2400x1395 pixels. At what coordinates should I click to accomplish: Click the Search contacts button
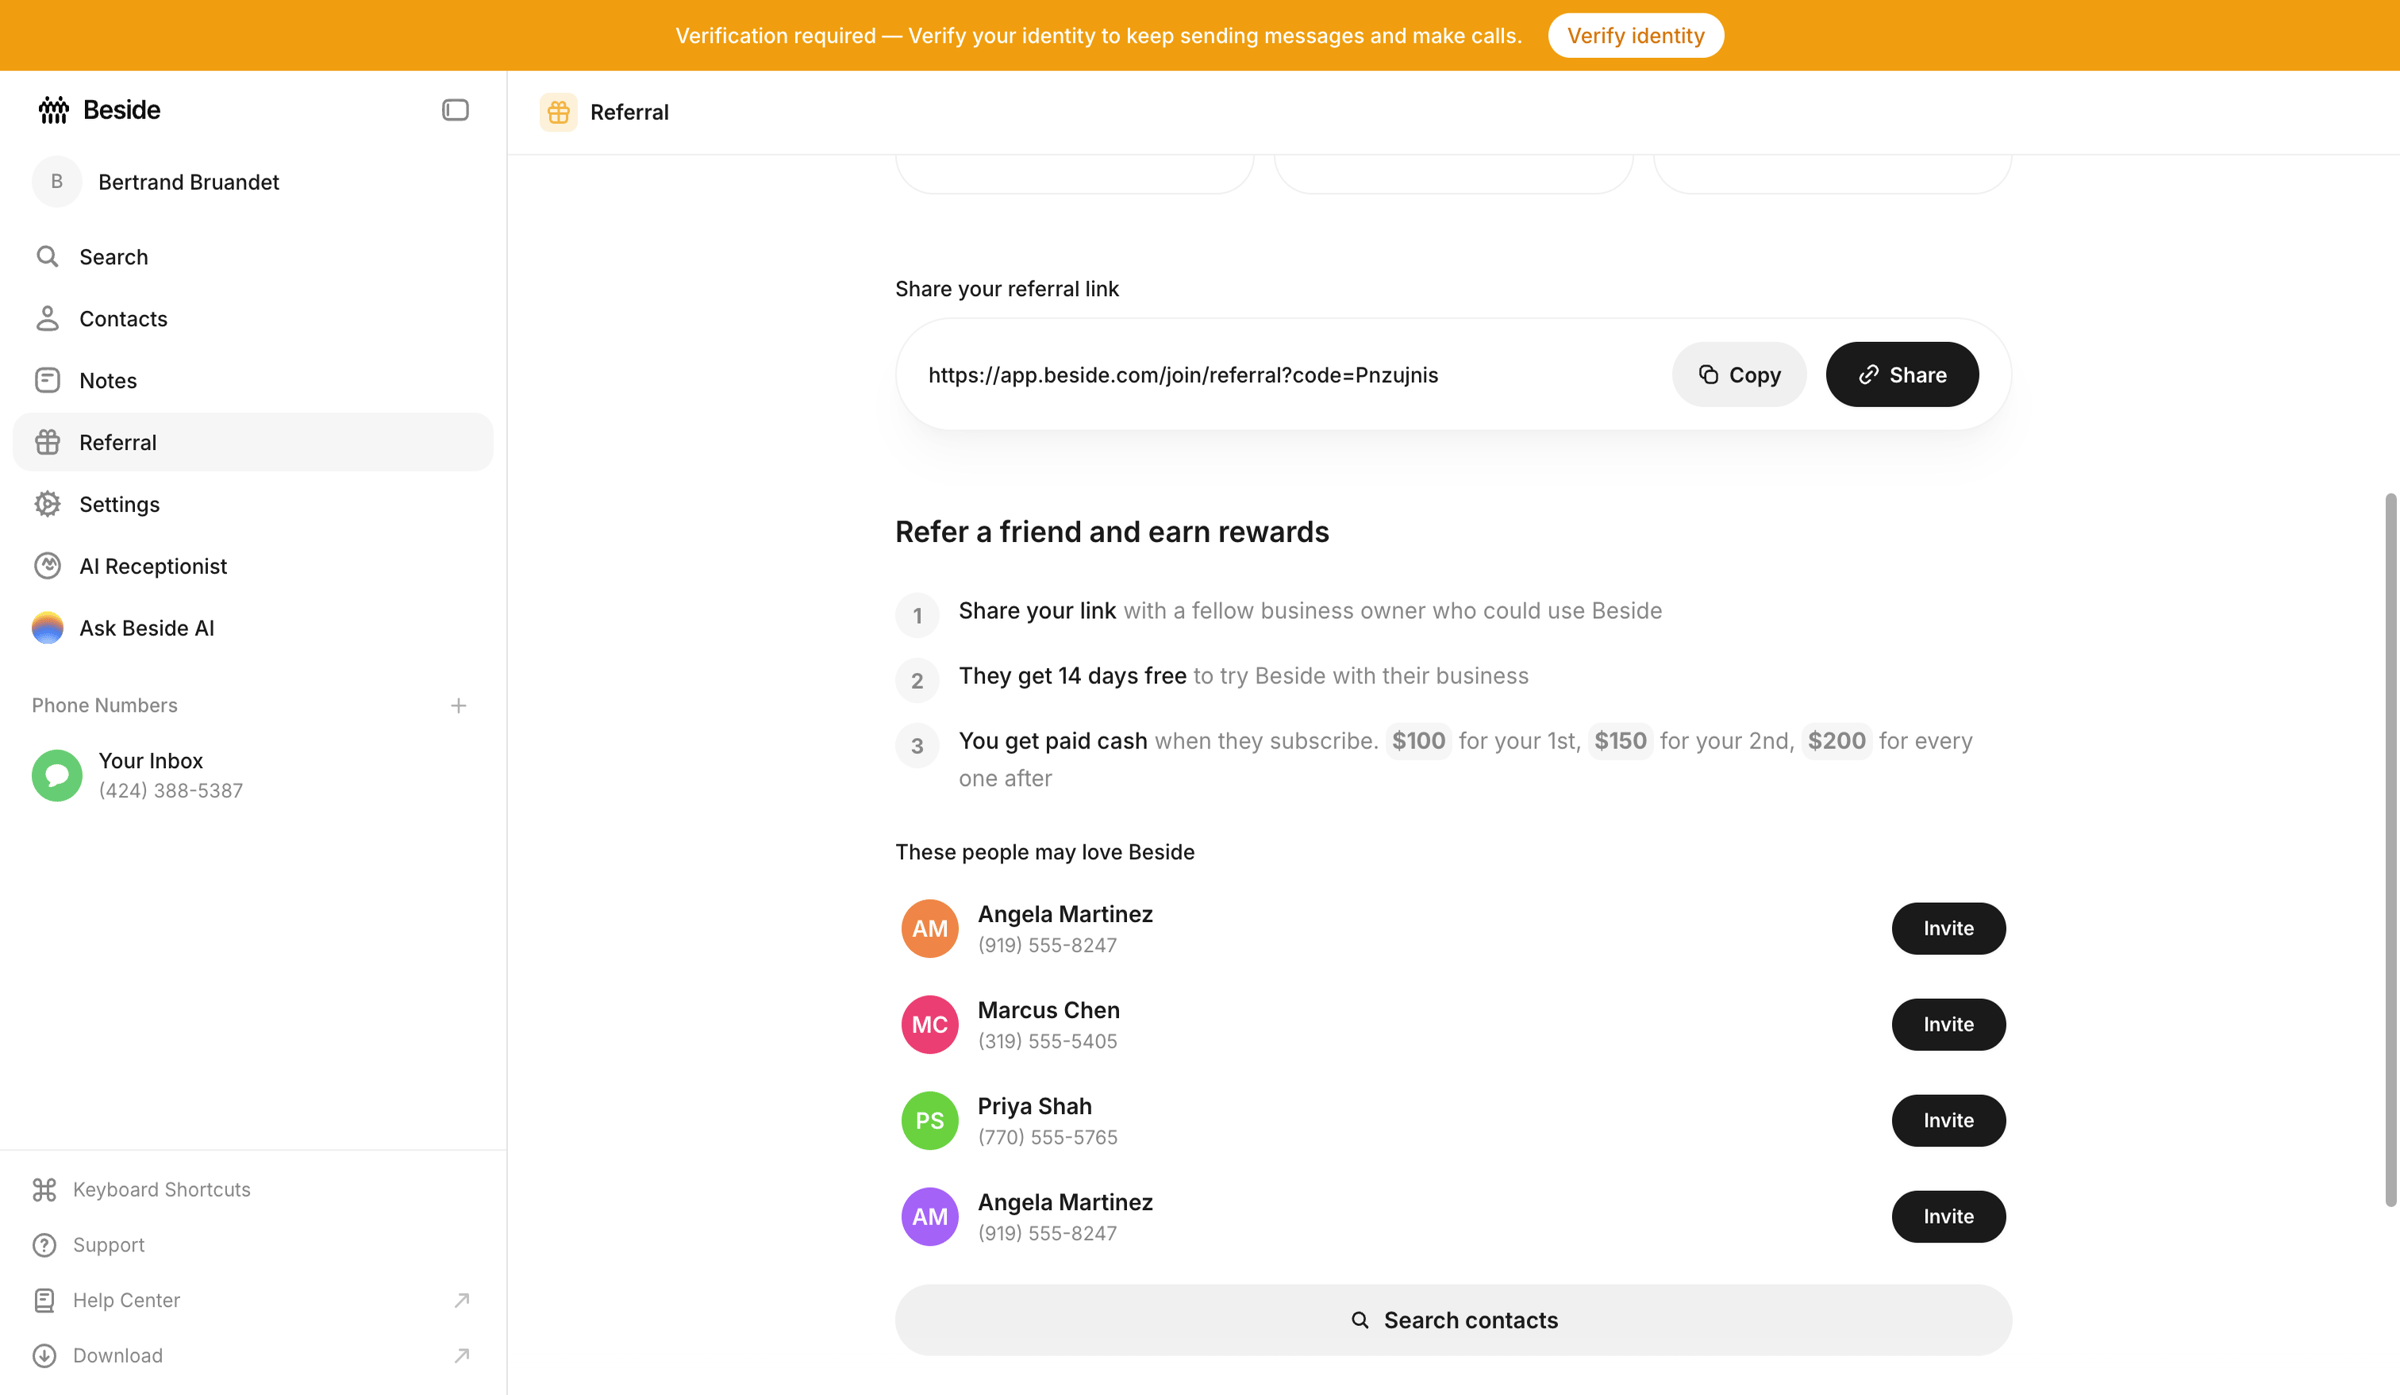(1453, 1320)
